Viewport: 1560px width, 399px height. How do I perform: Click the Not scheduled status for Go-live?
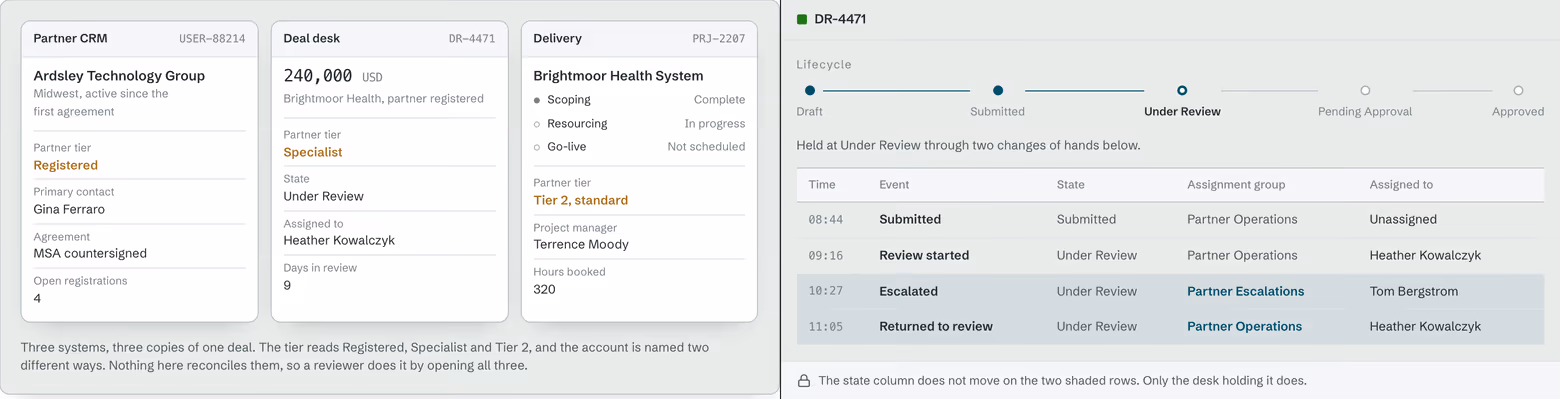click(x=706, y=147)
